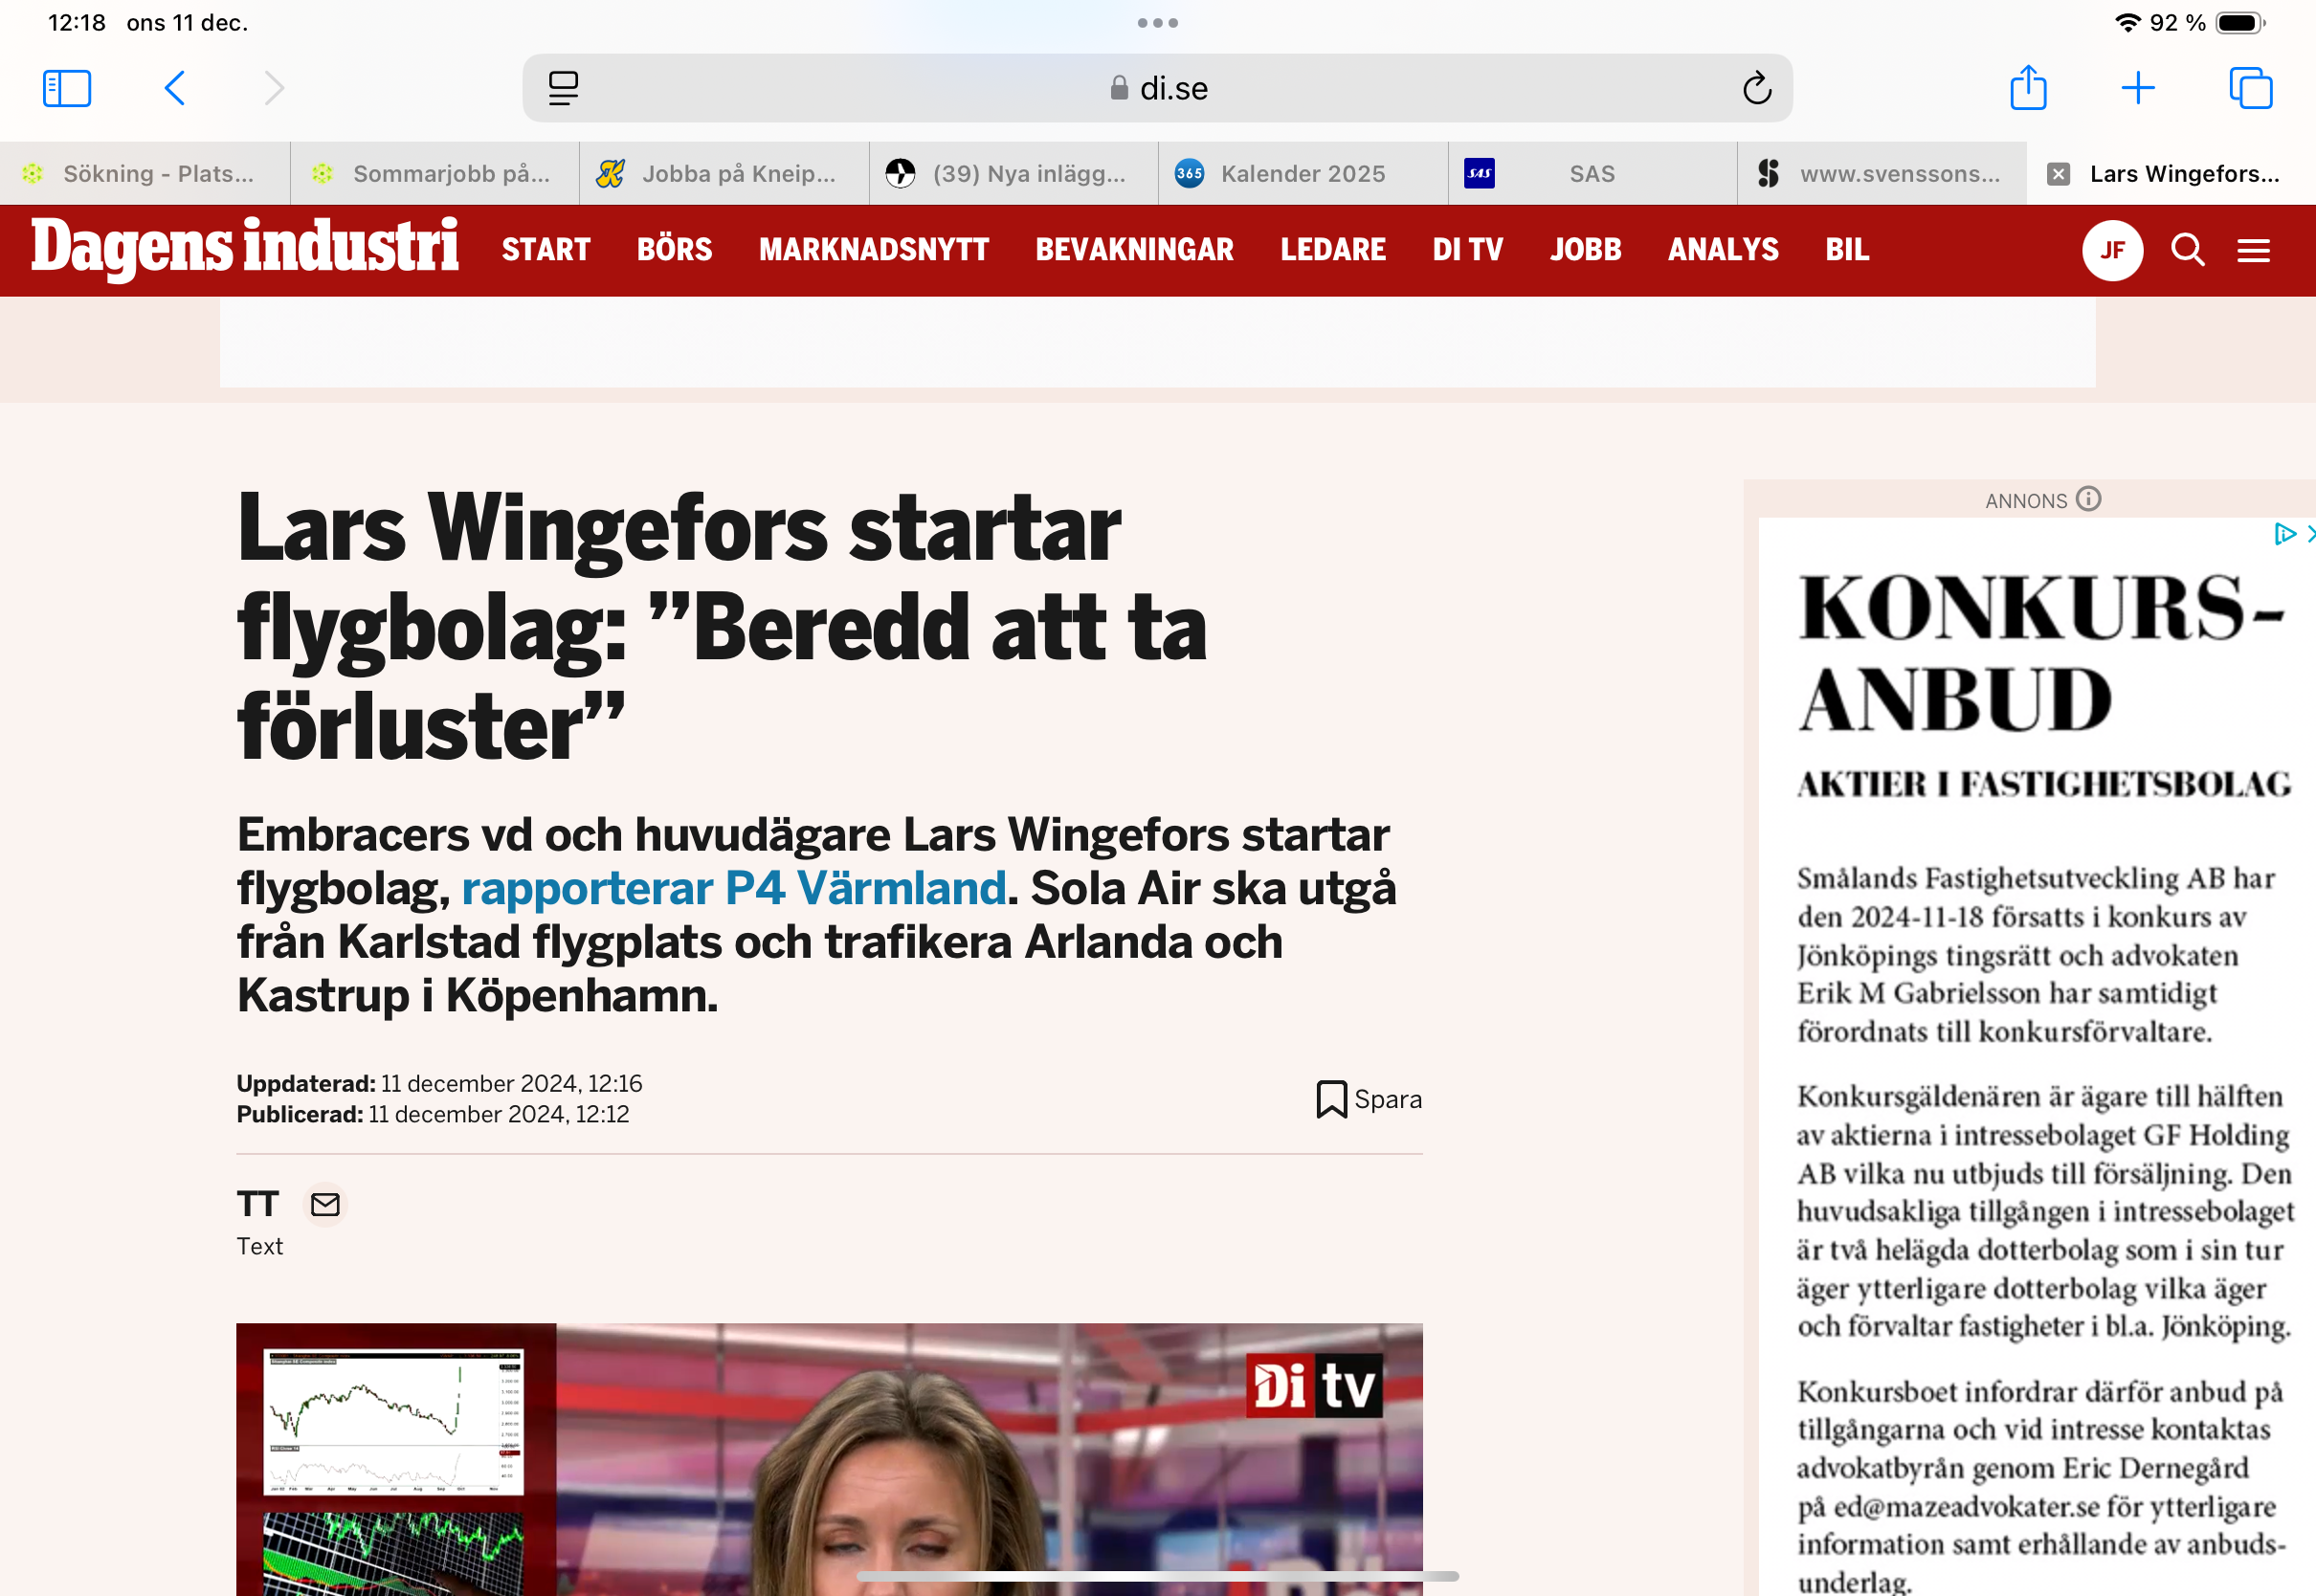
Task: Click the Dagens industri logo
Action: pyautogui.click(x=244, y=248)
